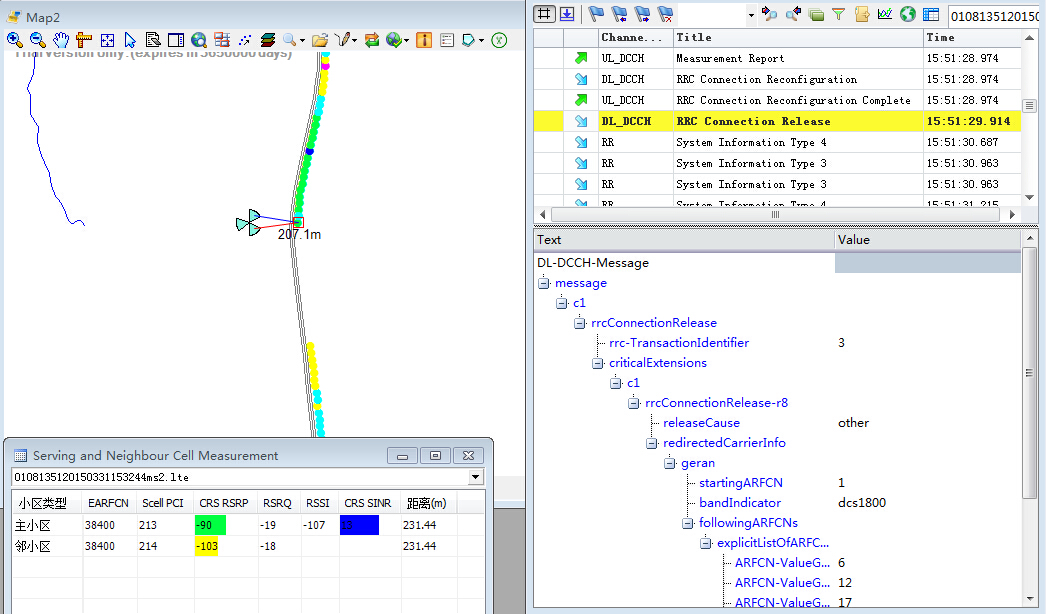This screenshot has width=1046, height=614.
Task: Open the document edit icon in map toolbar
Action: click(x=153, y=40)
